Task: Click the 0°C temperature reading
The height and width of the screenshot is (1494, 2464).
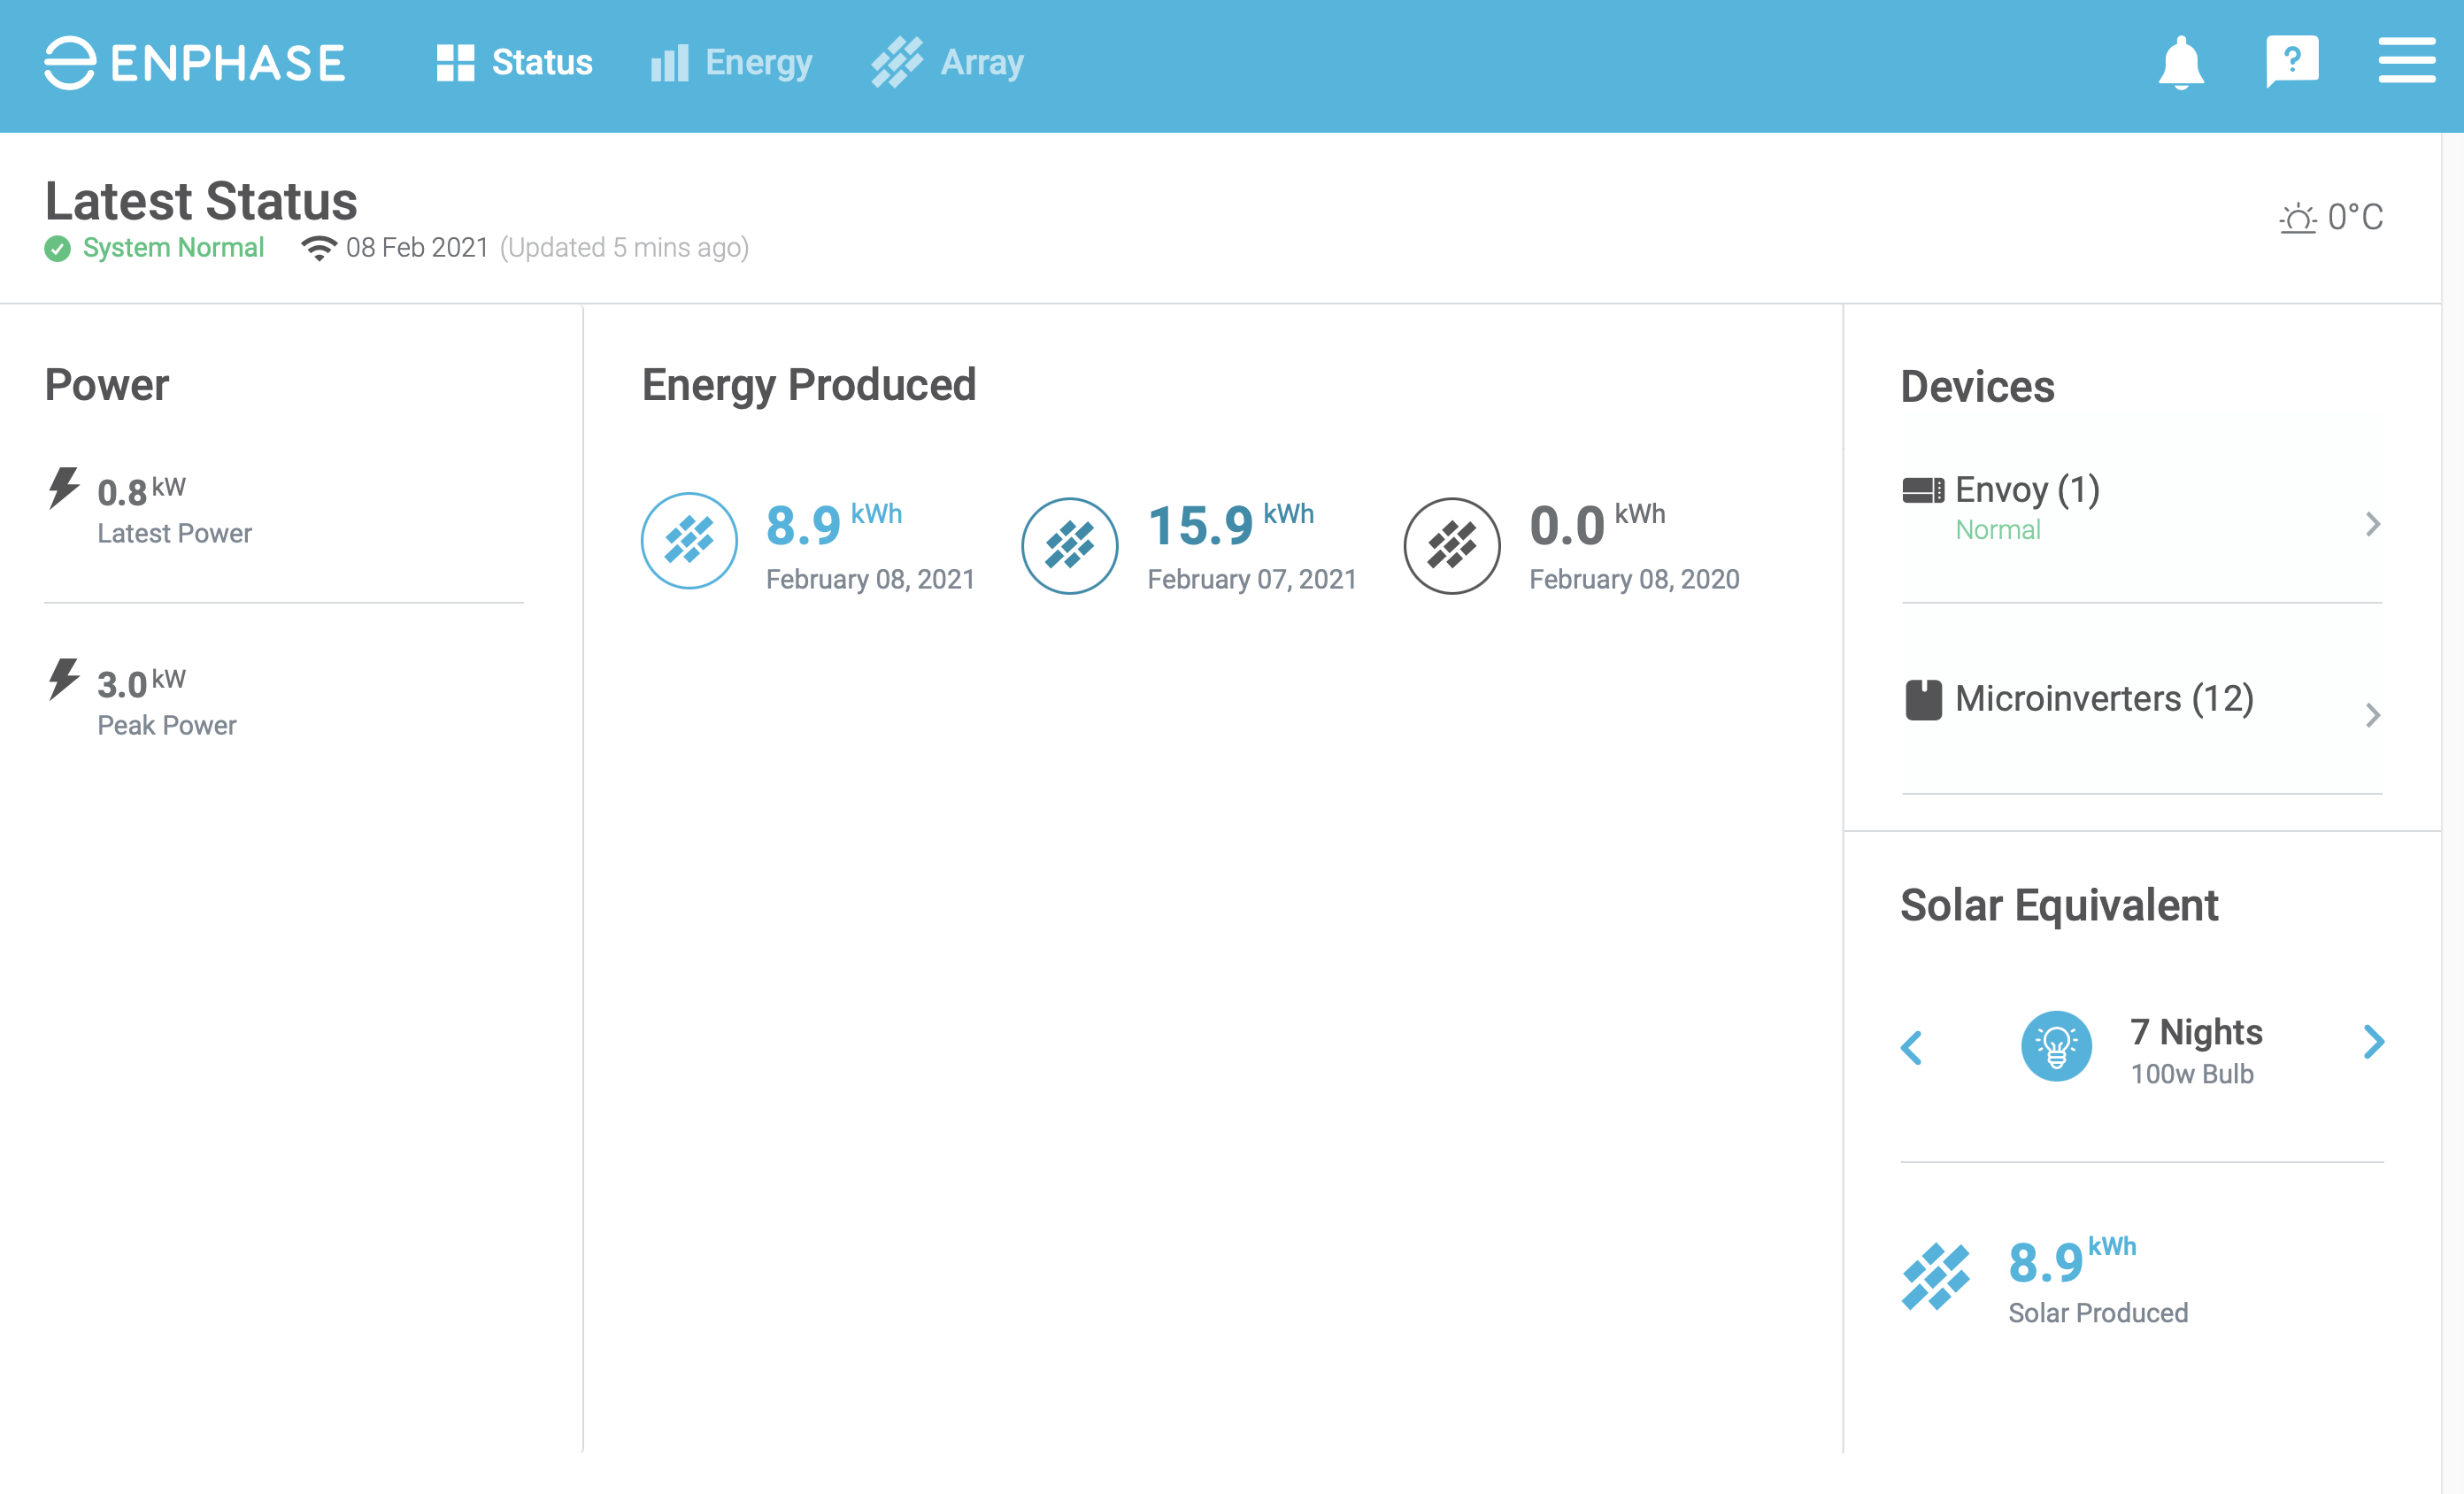Action: (2355, 217)
